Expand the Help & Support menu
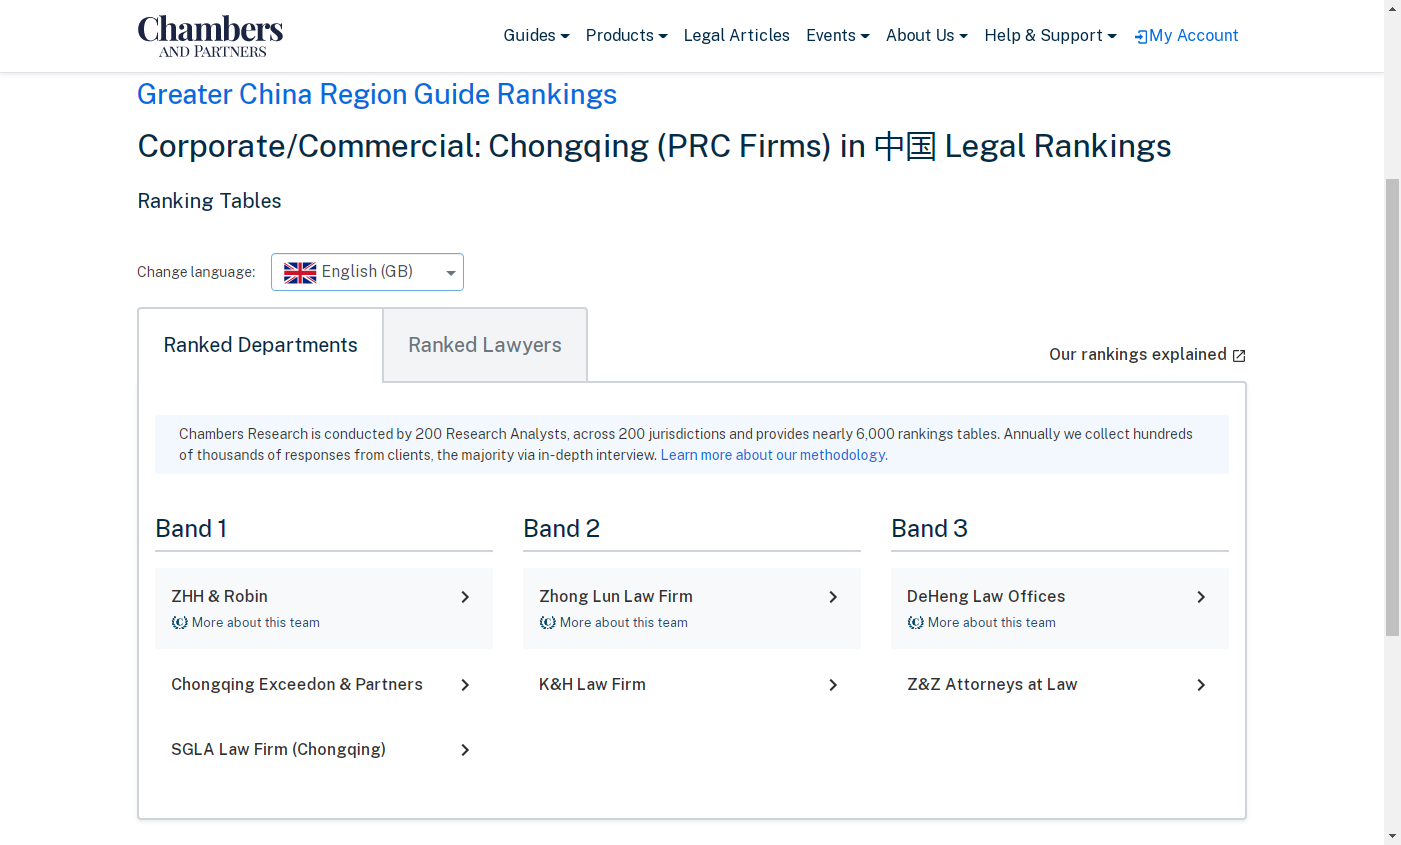This screenshot has width=1401, height=845. 1050,35
